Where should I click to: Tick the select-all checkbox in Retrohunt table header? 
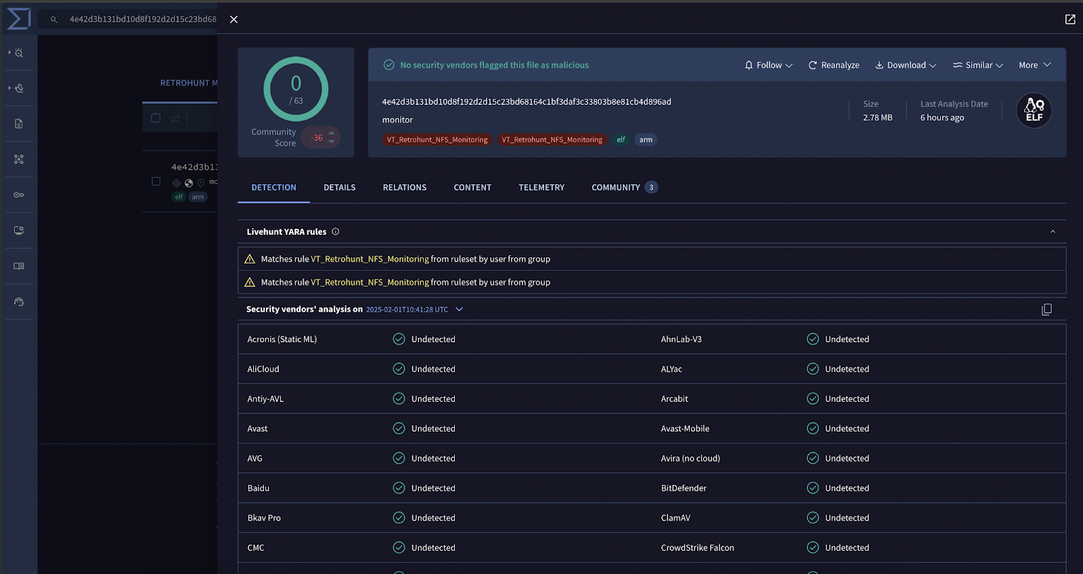point(155,118)
